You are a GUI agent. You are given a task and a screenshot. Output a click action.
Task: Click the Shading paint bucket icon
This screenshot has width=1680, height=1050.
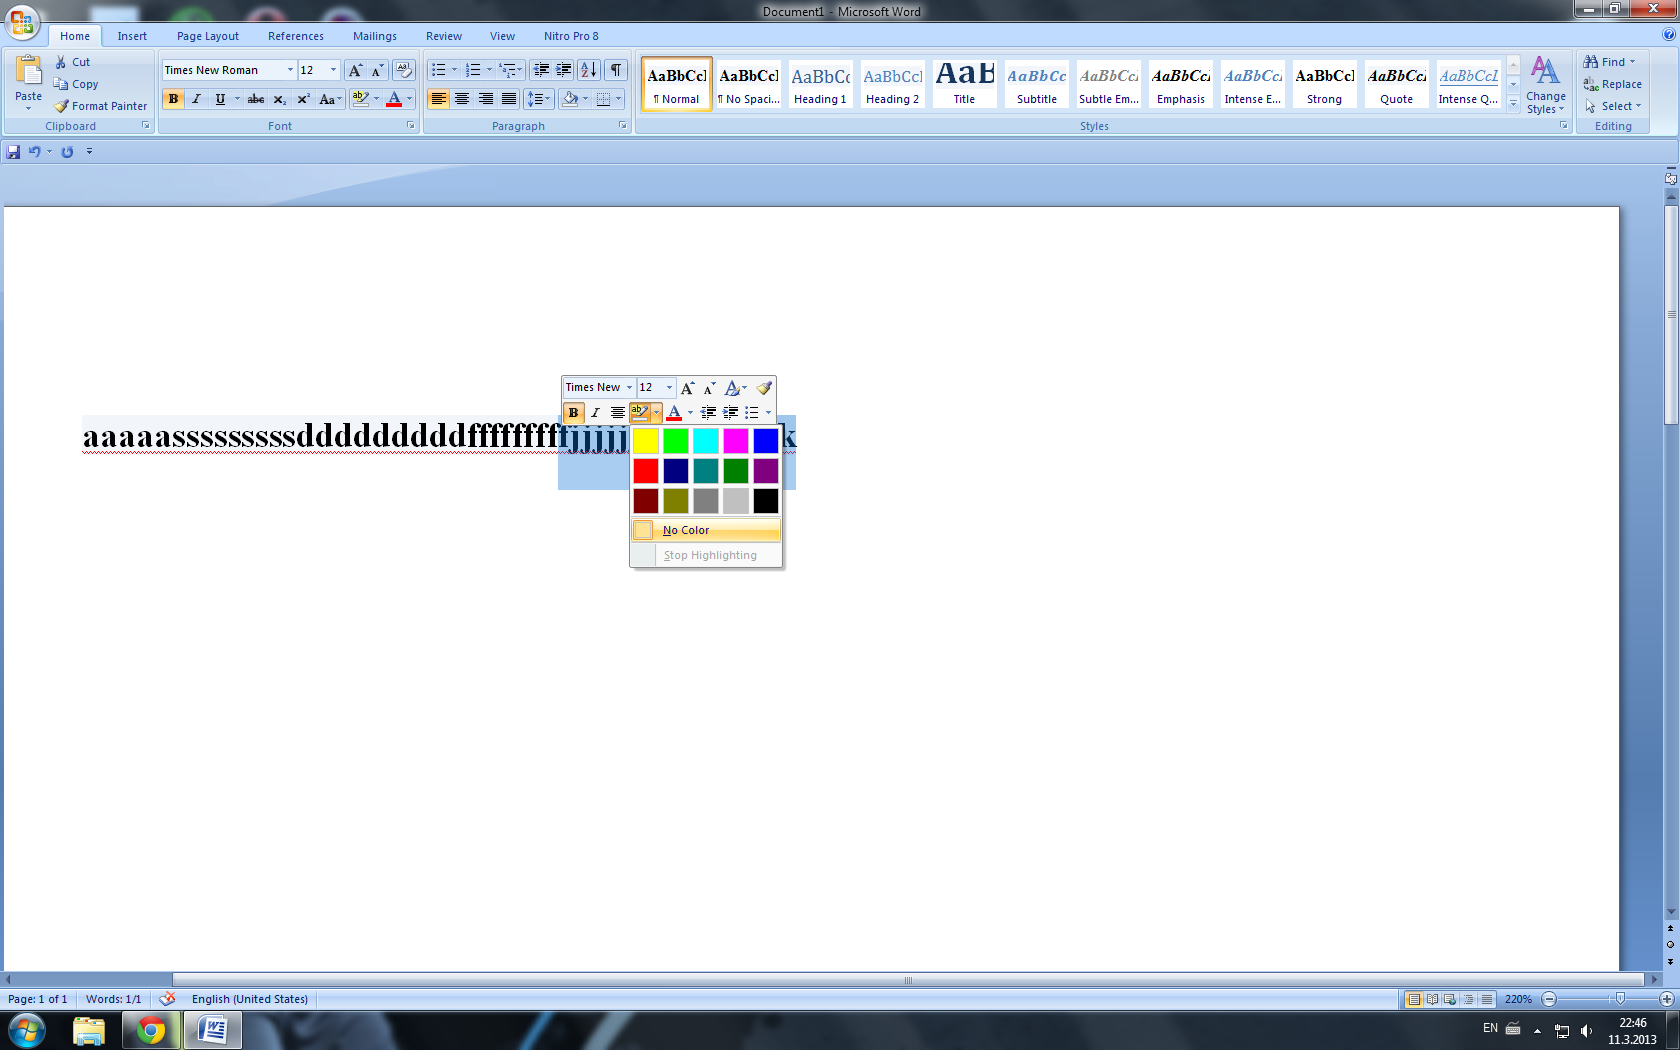click(x=570, y=99)
